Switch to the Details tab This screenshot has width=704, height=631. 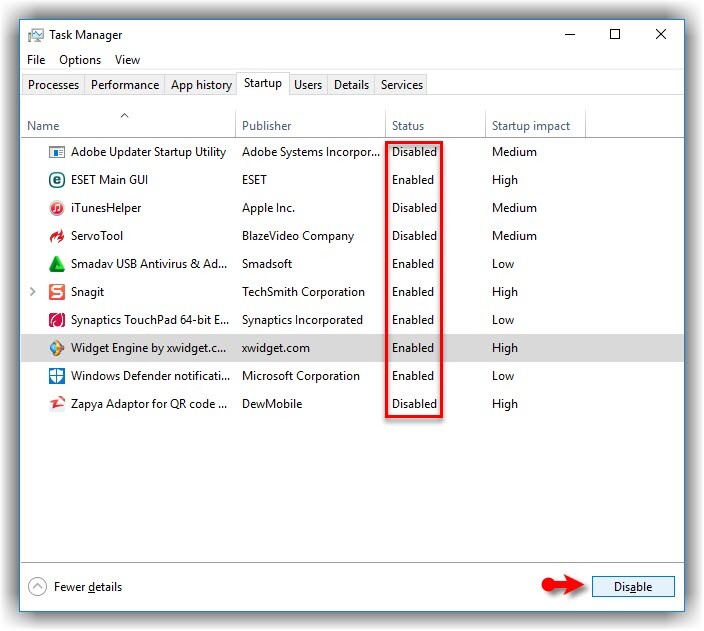(x=351, y=85)
